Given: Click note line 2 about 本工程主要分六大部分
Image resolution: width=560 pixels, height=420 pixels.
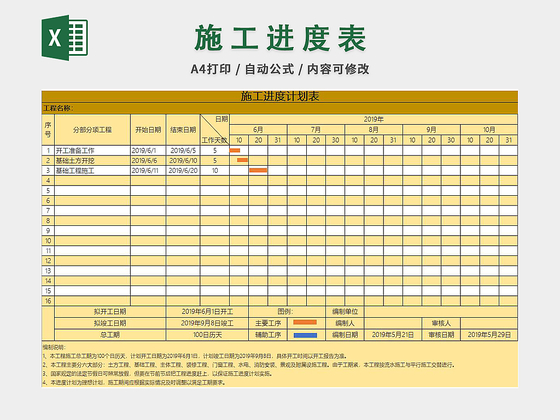Looking at the screenshot, I should (x=249, y=365).
